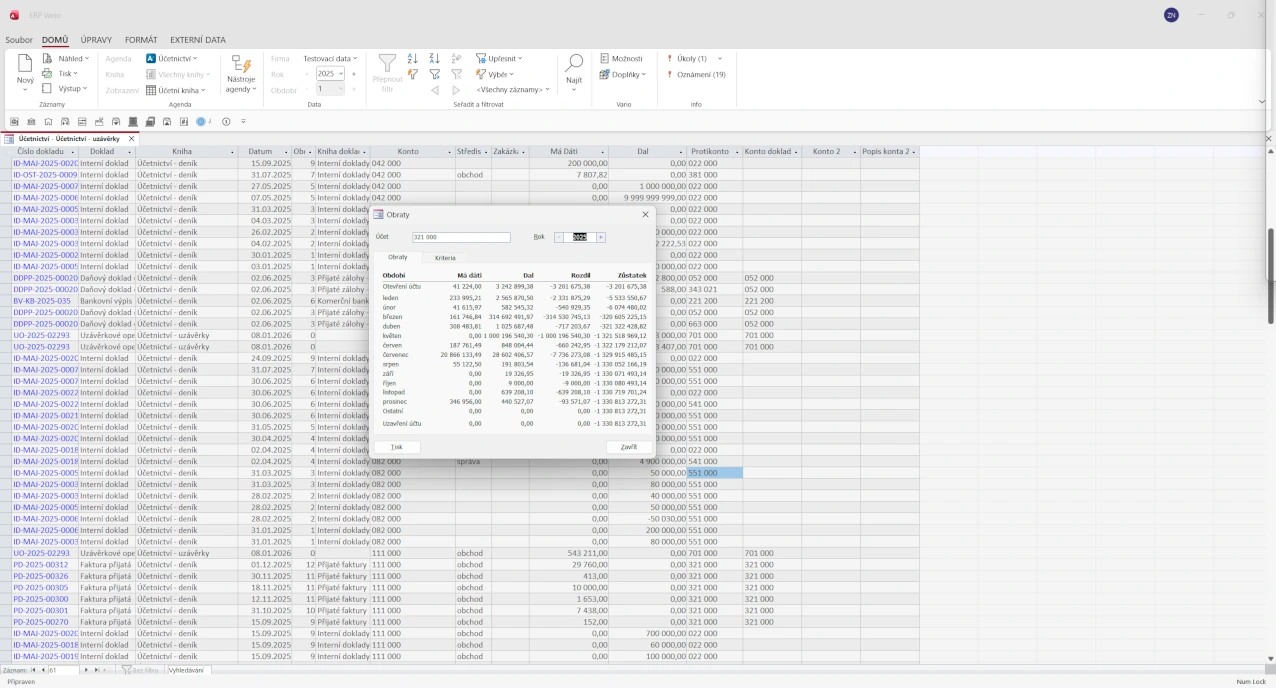
Task: Open the EXTERNÍ DATA ribbon tab
Action: 197,40
